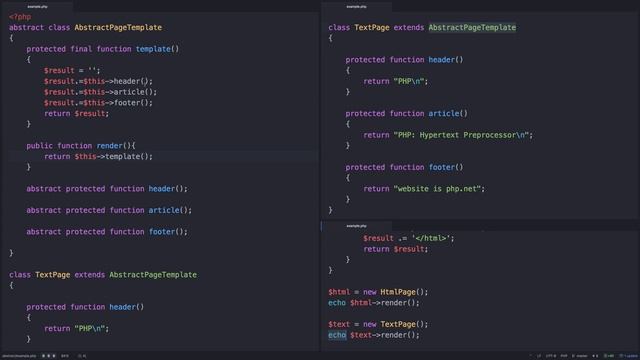Click the '$html = new HtmlPage();' line
This screenshot has height=360, width=640.
378,292
